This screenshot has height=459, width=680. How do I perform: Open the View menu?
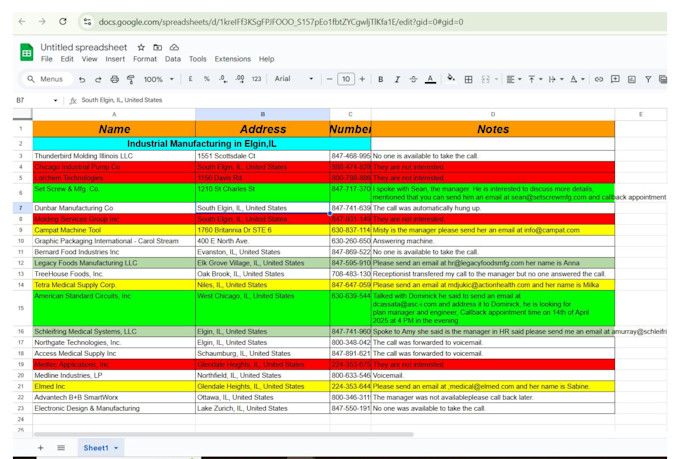pyautogui.click(x=89, y=59)
